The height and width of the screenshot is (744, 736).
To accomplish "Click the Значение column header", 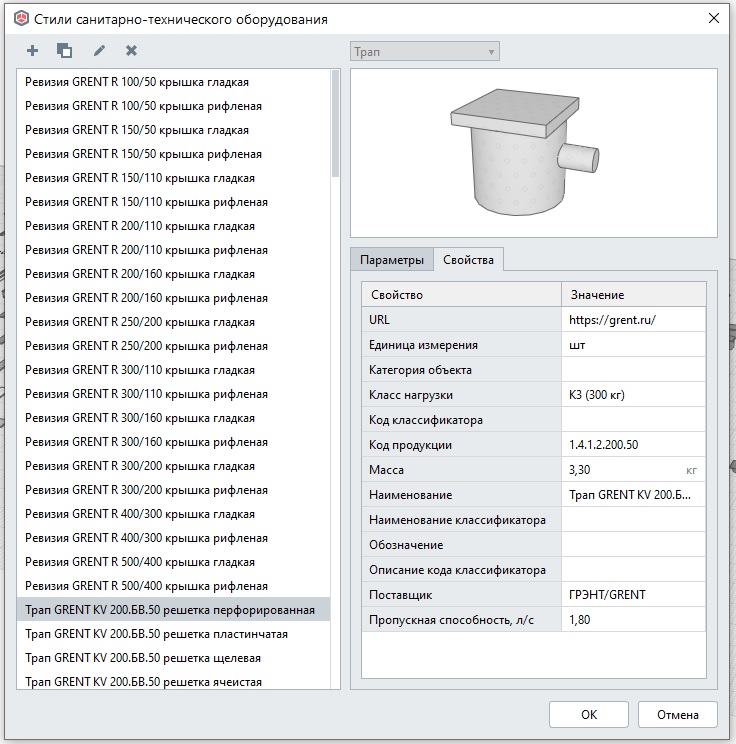I will click(634, 295).
